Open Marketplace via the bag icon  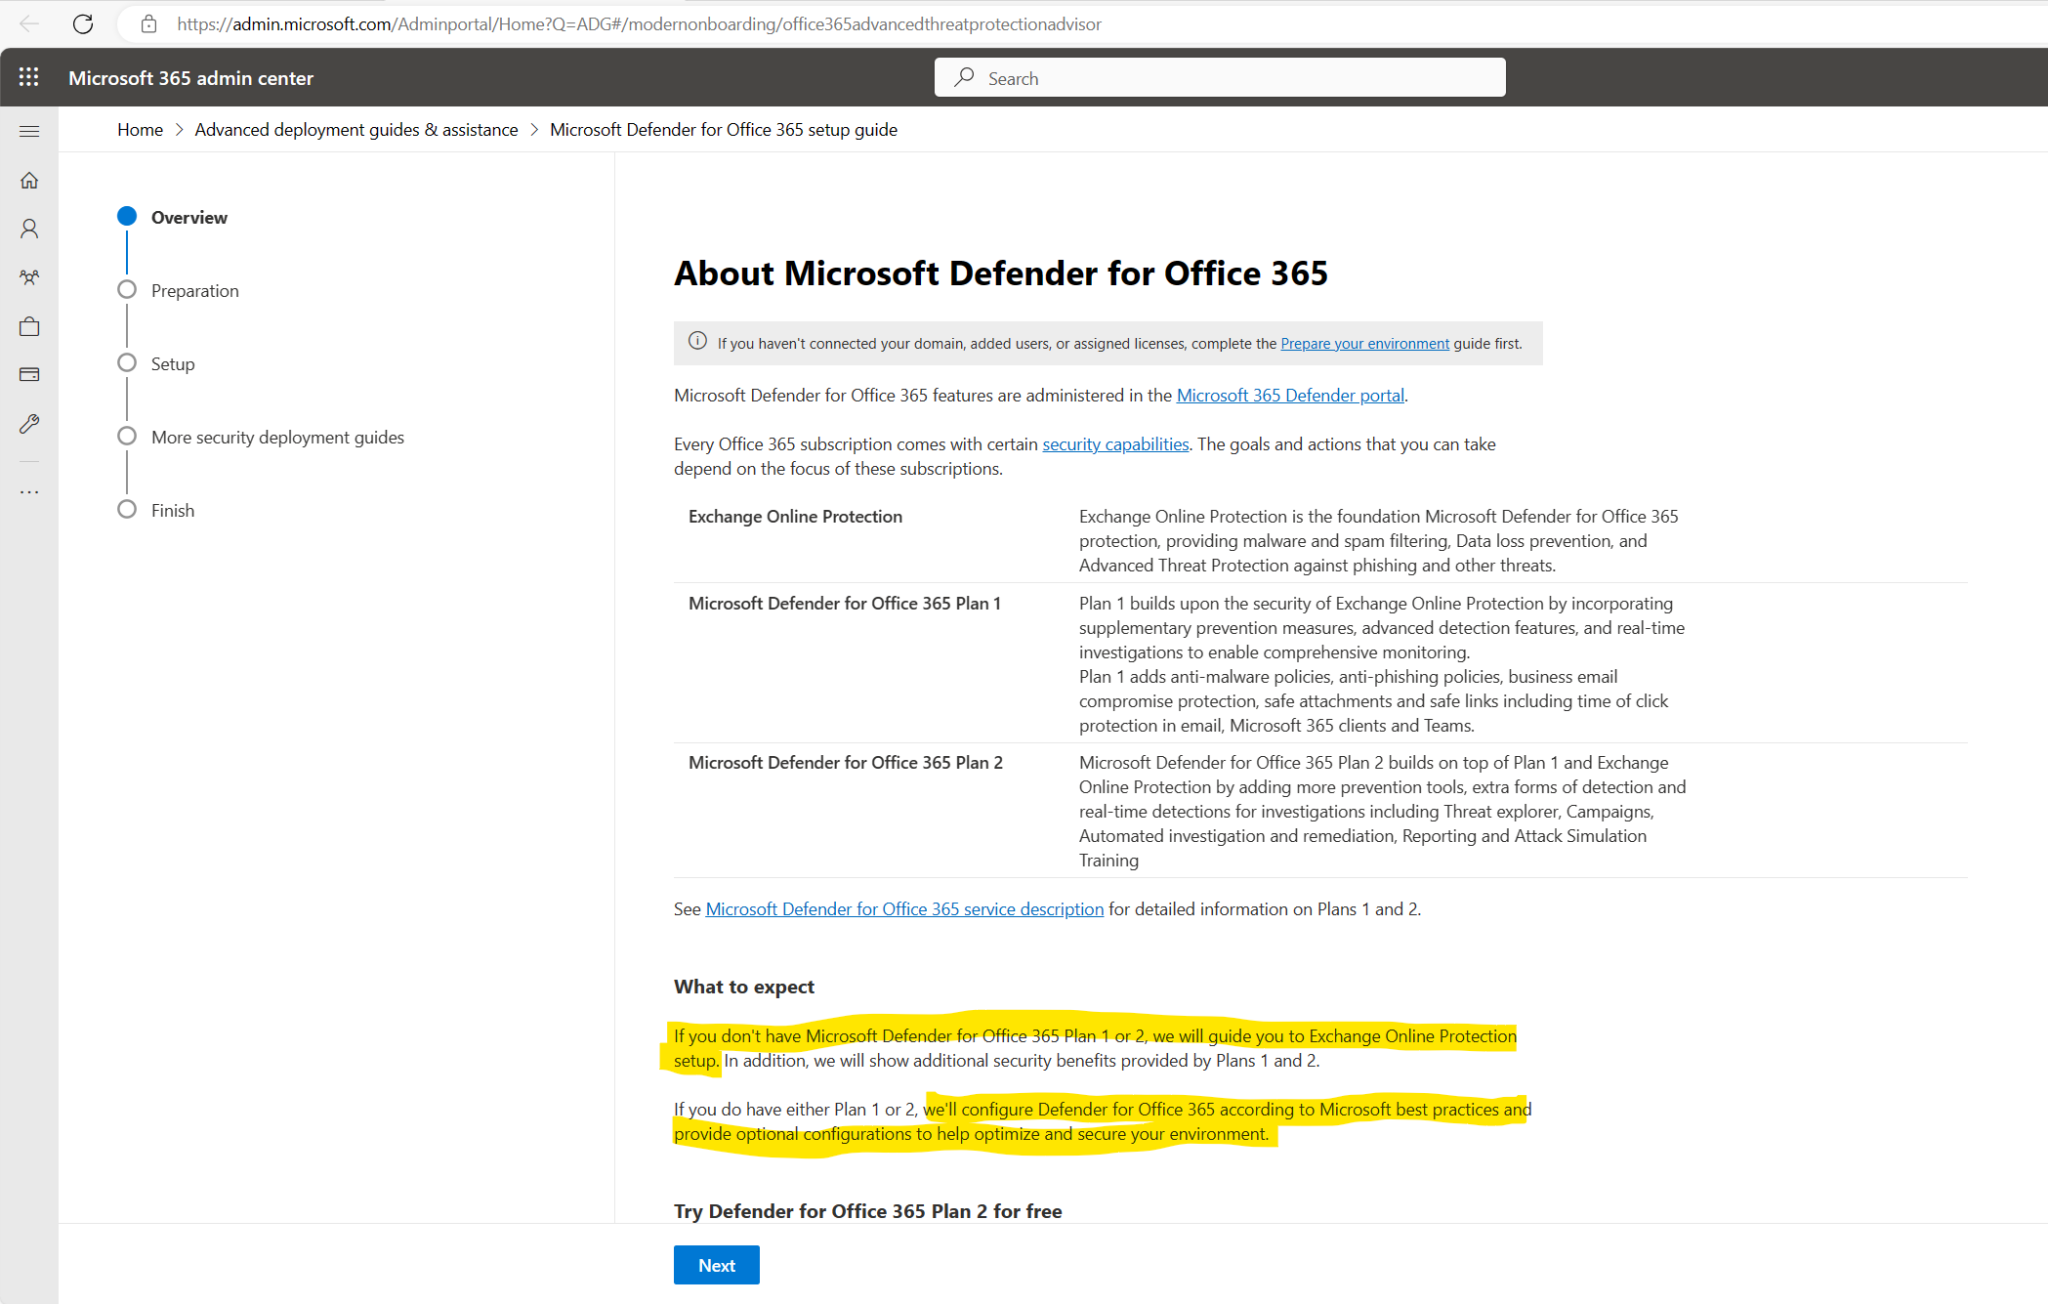(x=29, y=326)
